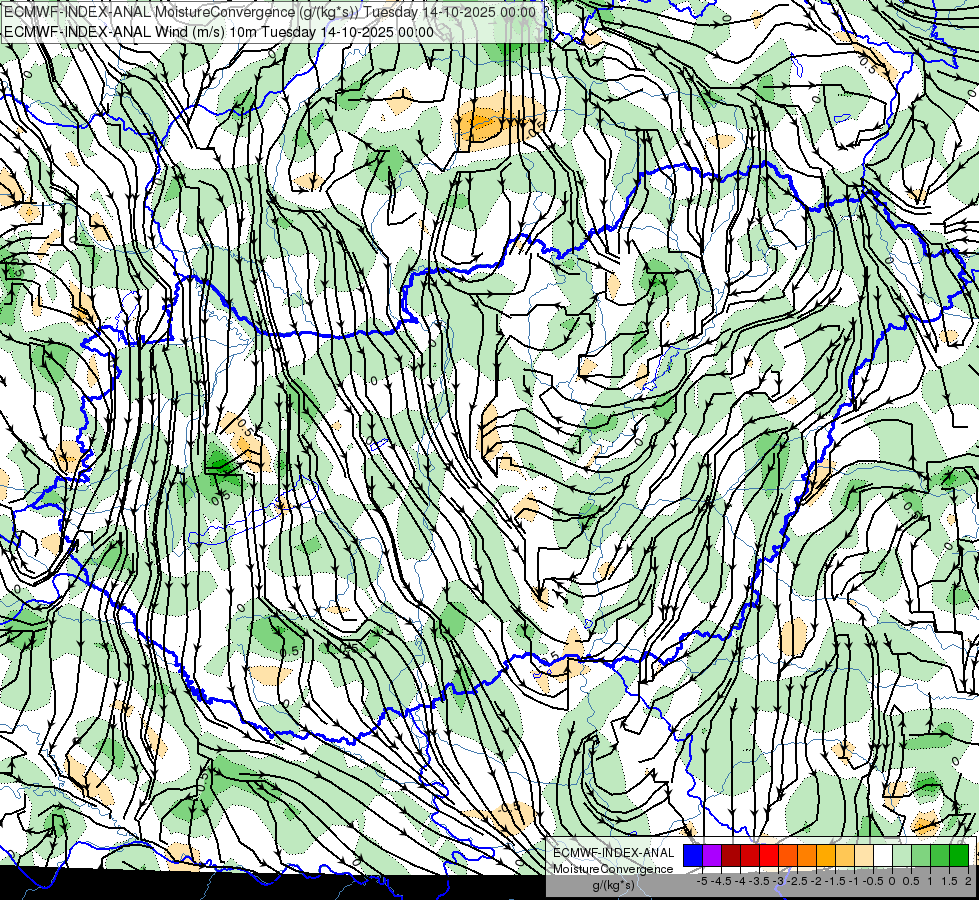Click the white legend swatch

[883, 855]
